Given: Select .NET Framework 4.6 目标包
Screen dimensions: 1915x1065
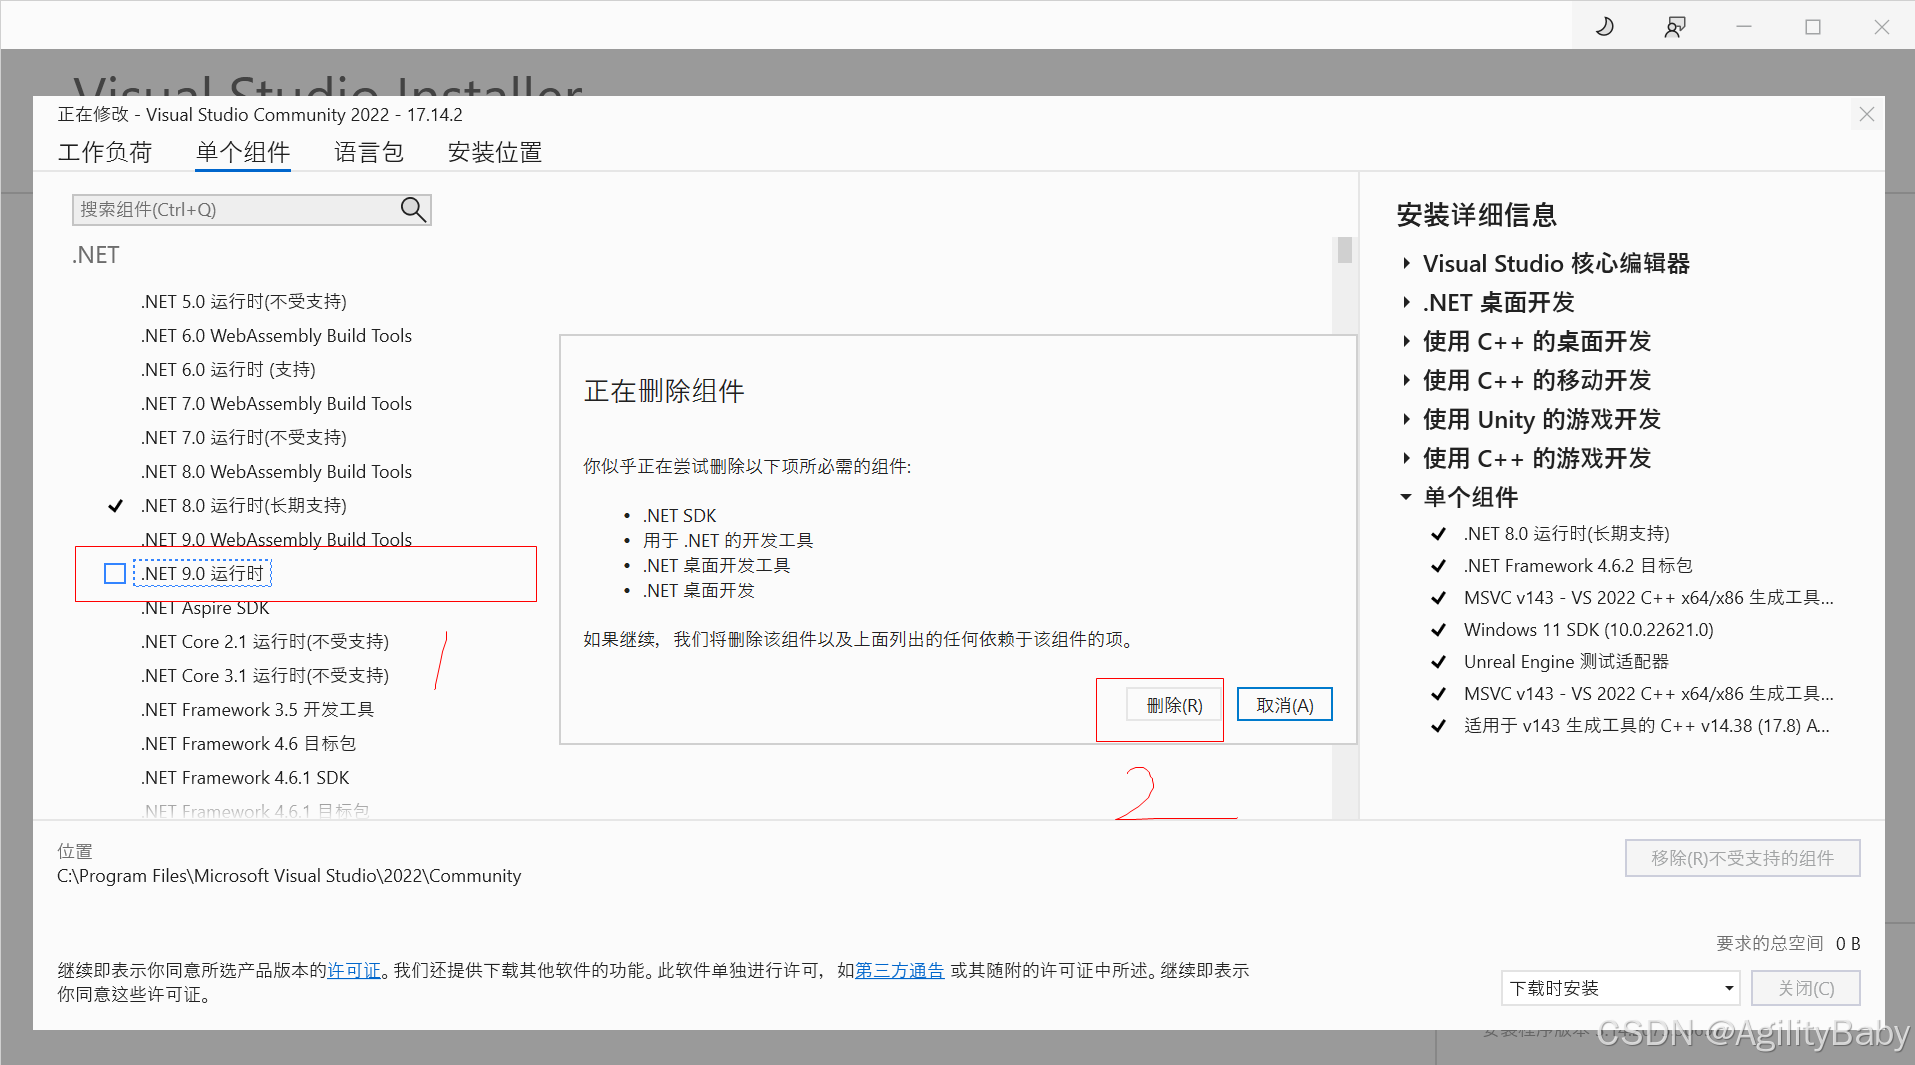Looking at the screenshot, I should (x=249, y=744).
